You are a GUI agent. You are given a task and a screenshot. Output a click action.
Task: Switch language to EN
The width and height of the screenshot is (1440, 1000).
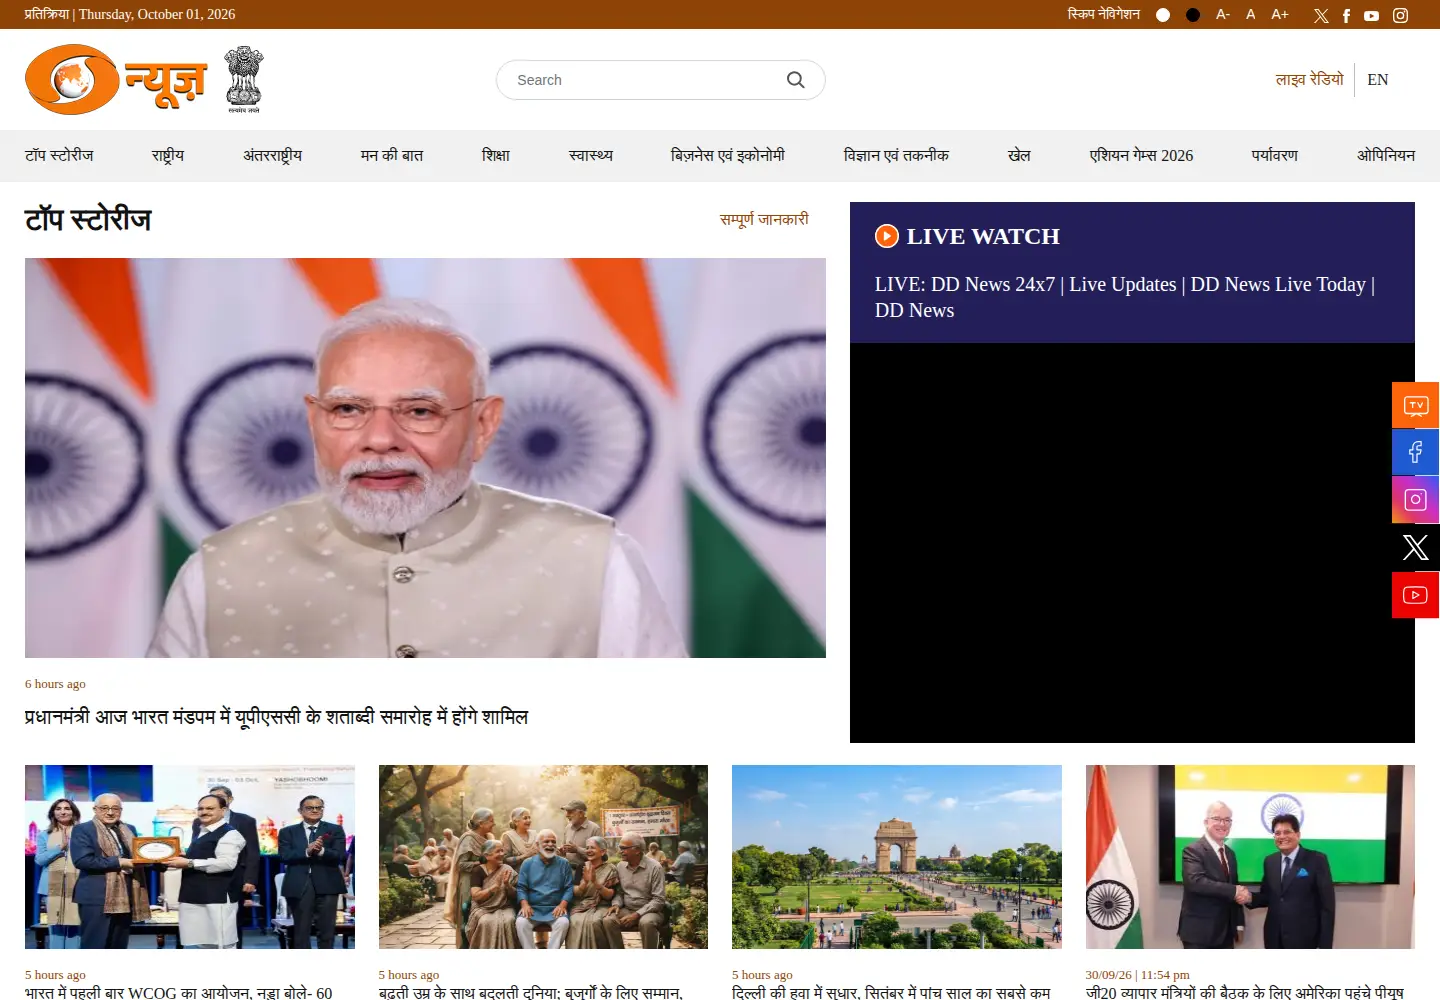click(1377, 80)
